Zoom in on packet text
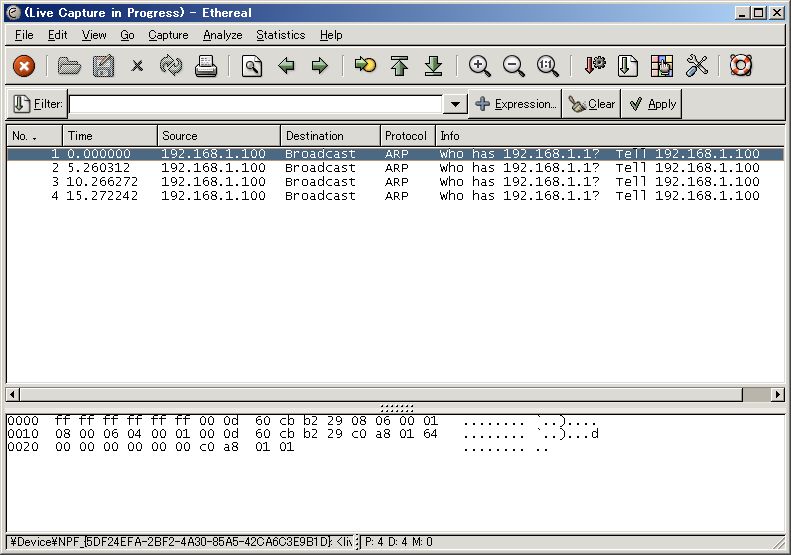This screenshot has width=791, height=555. (x=479, y=66)
